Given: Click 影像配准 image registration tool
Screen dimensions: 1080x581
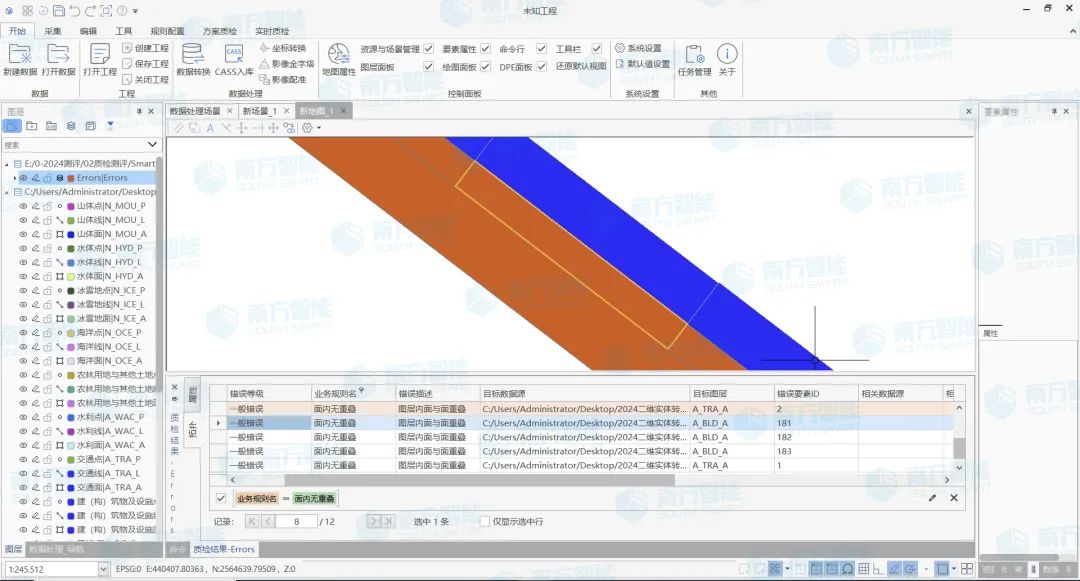Looking at the screenshot, I should coord(282,80).
